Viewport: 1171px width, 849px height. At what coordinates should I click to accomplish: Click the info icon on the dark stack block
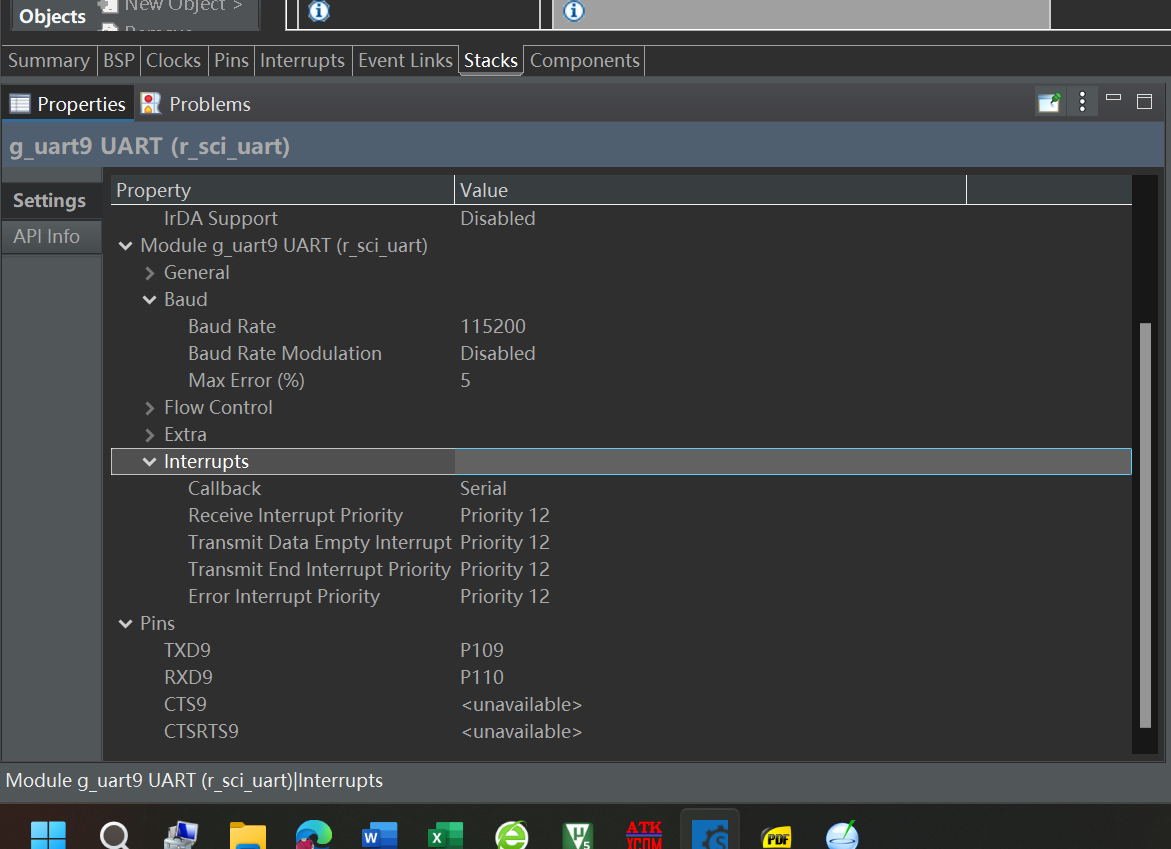pyautogui.click(x=319, y=10)
